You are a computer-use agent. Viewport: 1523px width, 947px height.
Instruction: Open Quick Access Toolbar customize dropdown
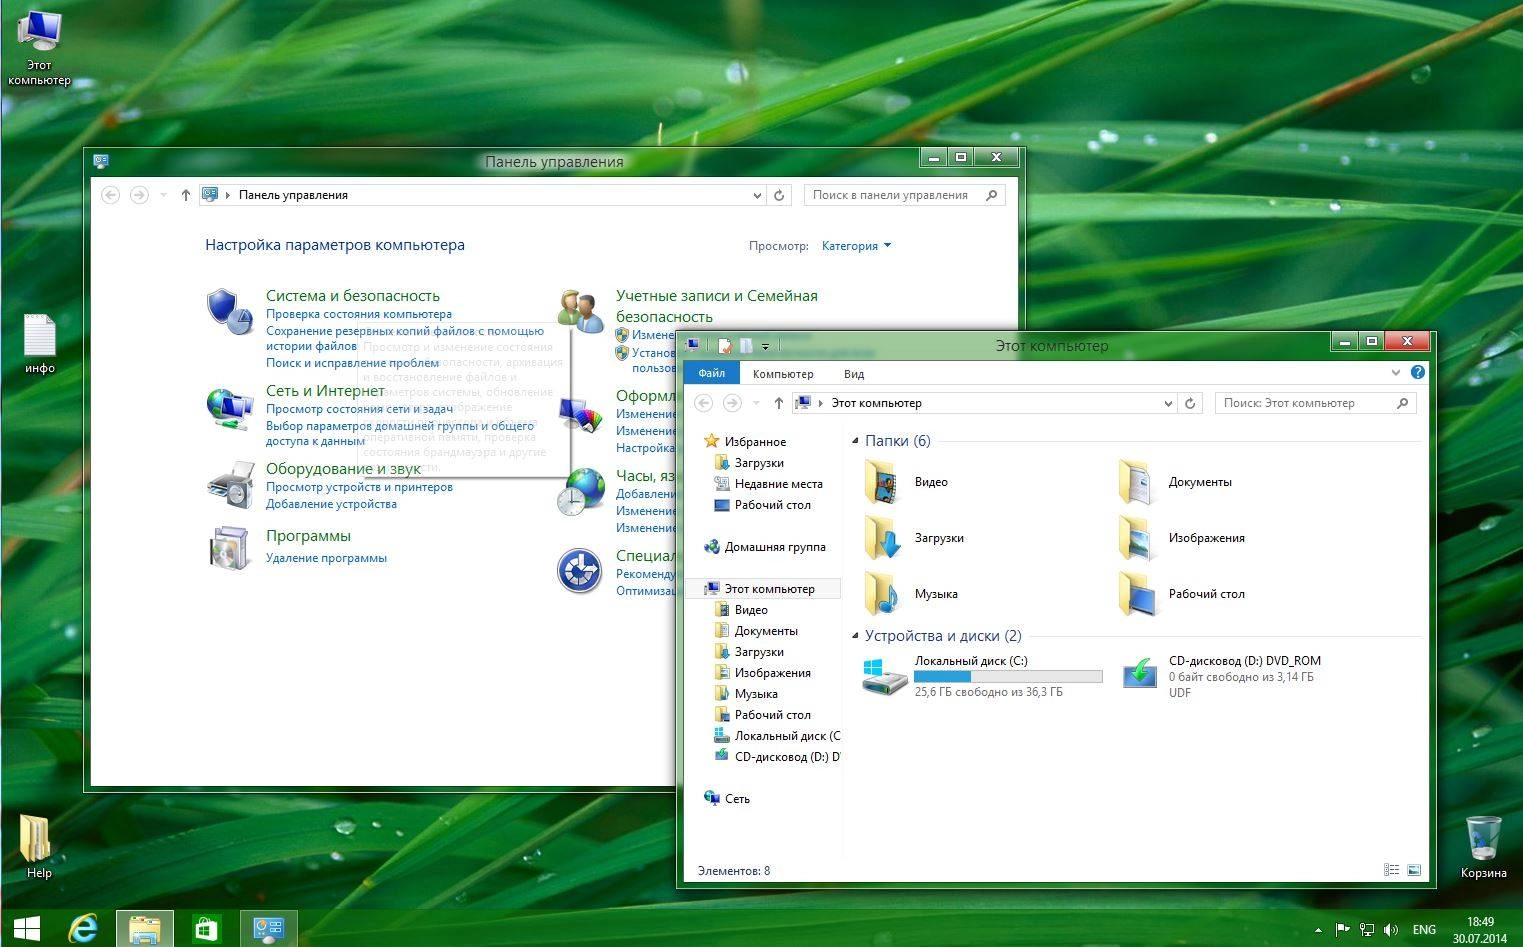coord(765,346)
